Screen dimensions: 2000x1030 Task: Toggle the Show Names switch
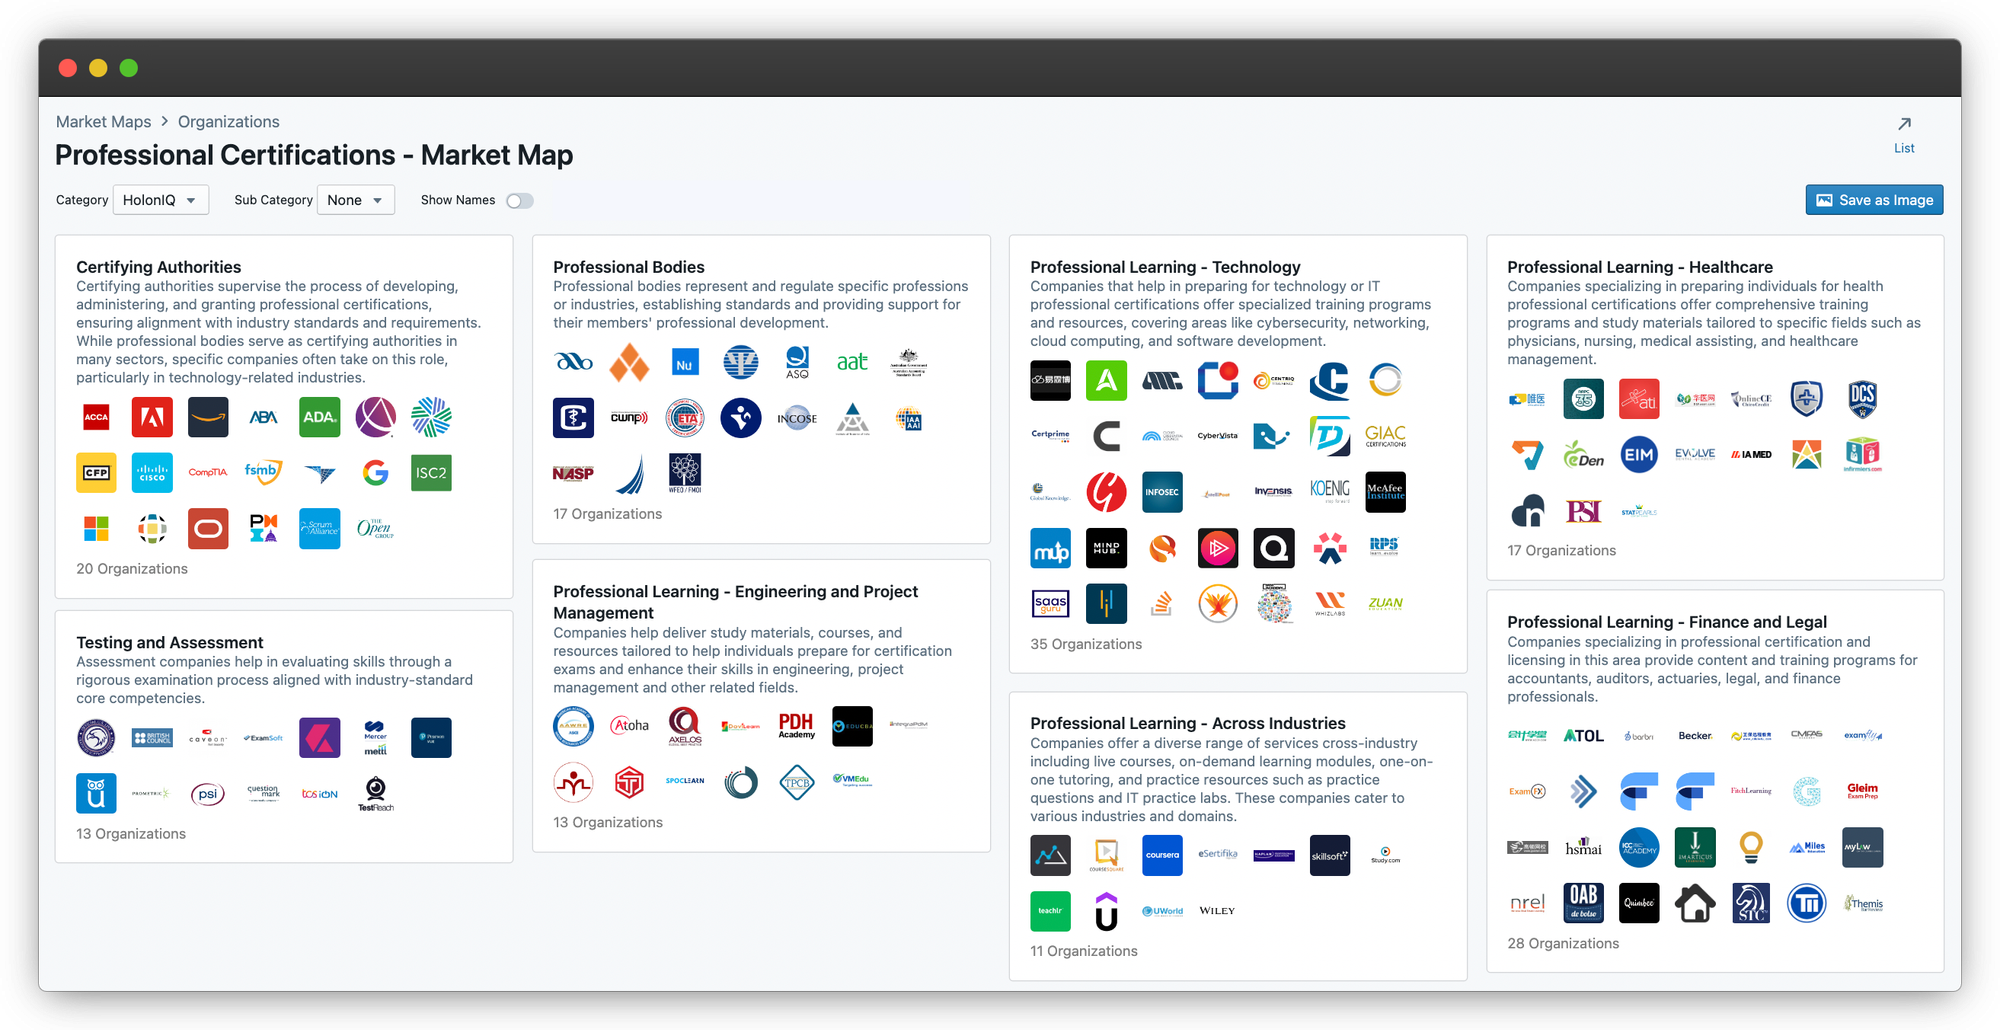(x=519, y=200)
